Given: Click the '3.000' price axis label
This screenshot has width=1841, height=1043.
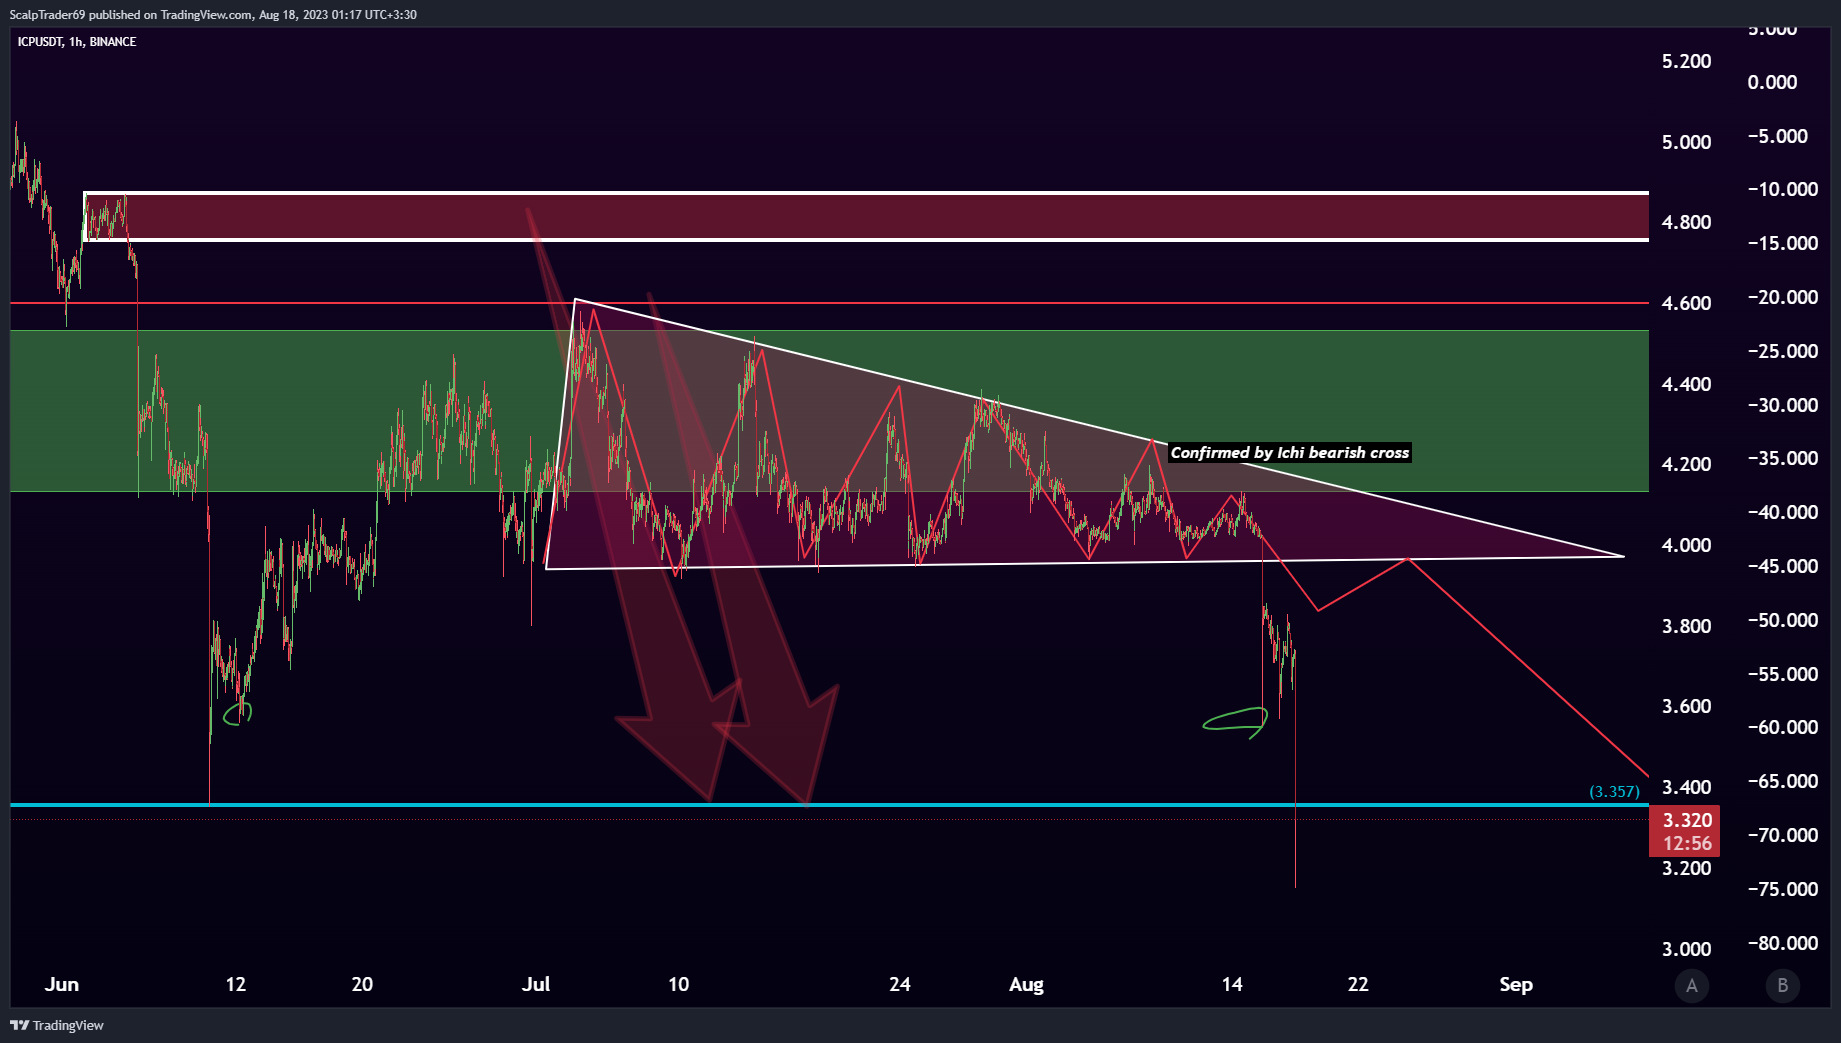Looking at the screenshot, I should click(x=1686, y=949).
